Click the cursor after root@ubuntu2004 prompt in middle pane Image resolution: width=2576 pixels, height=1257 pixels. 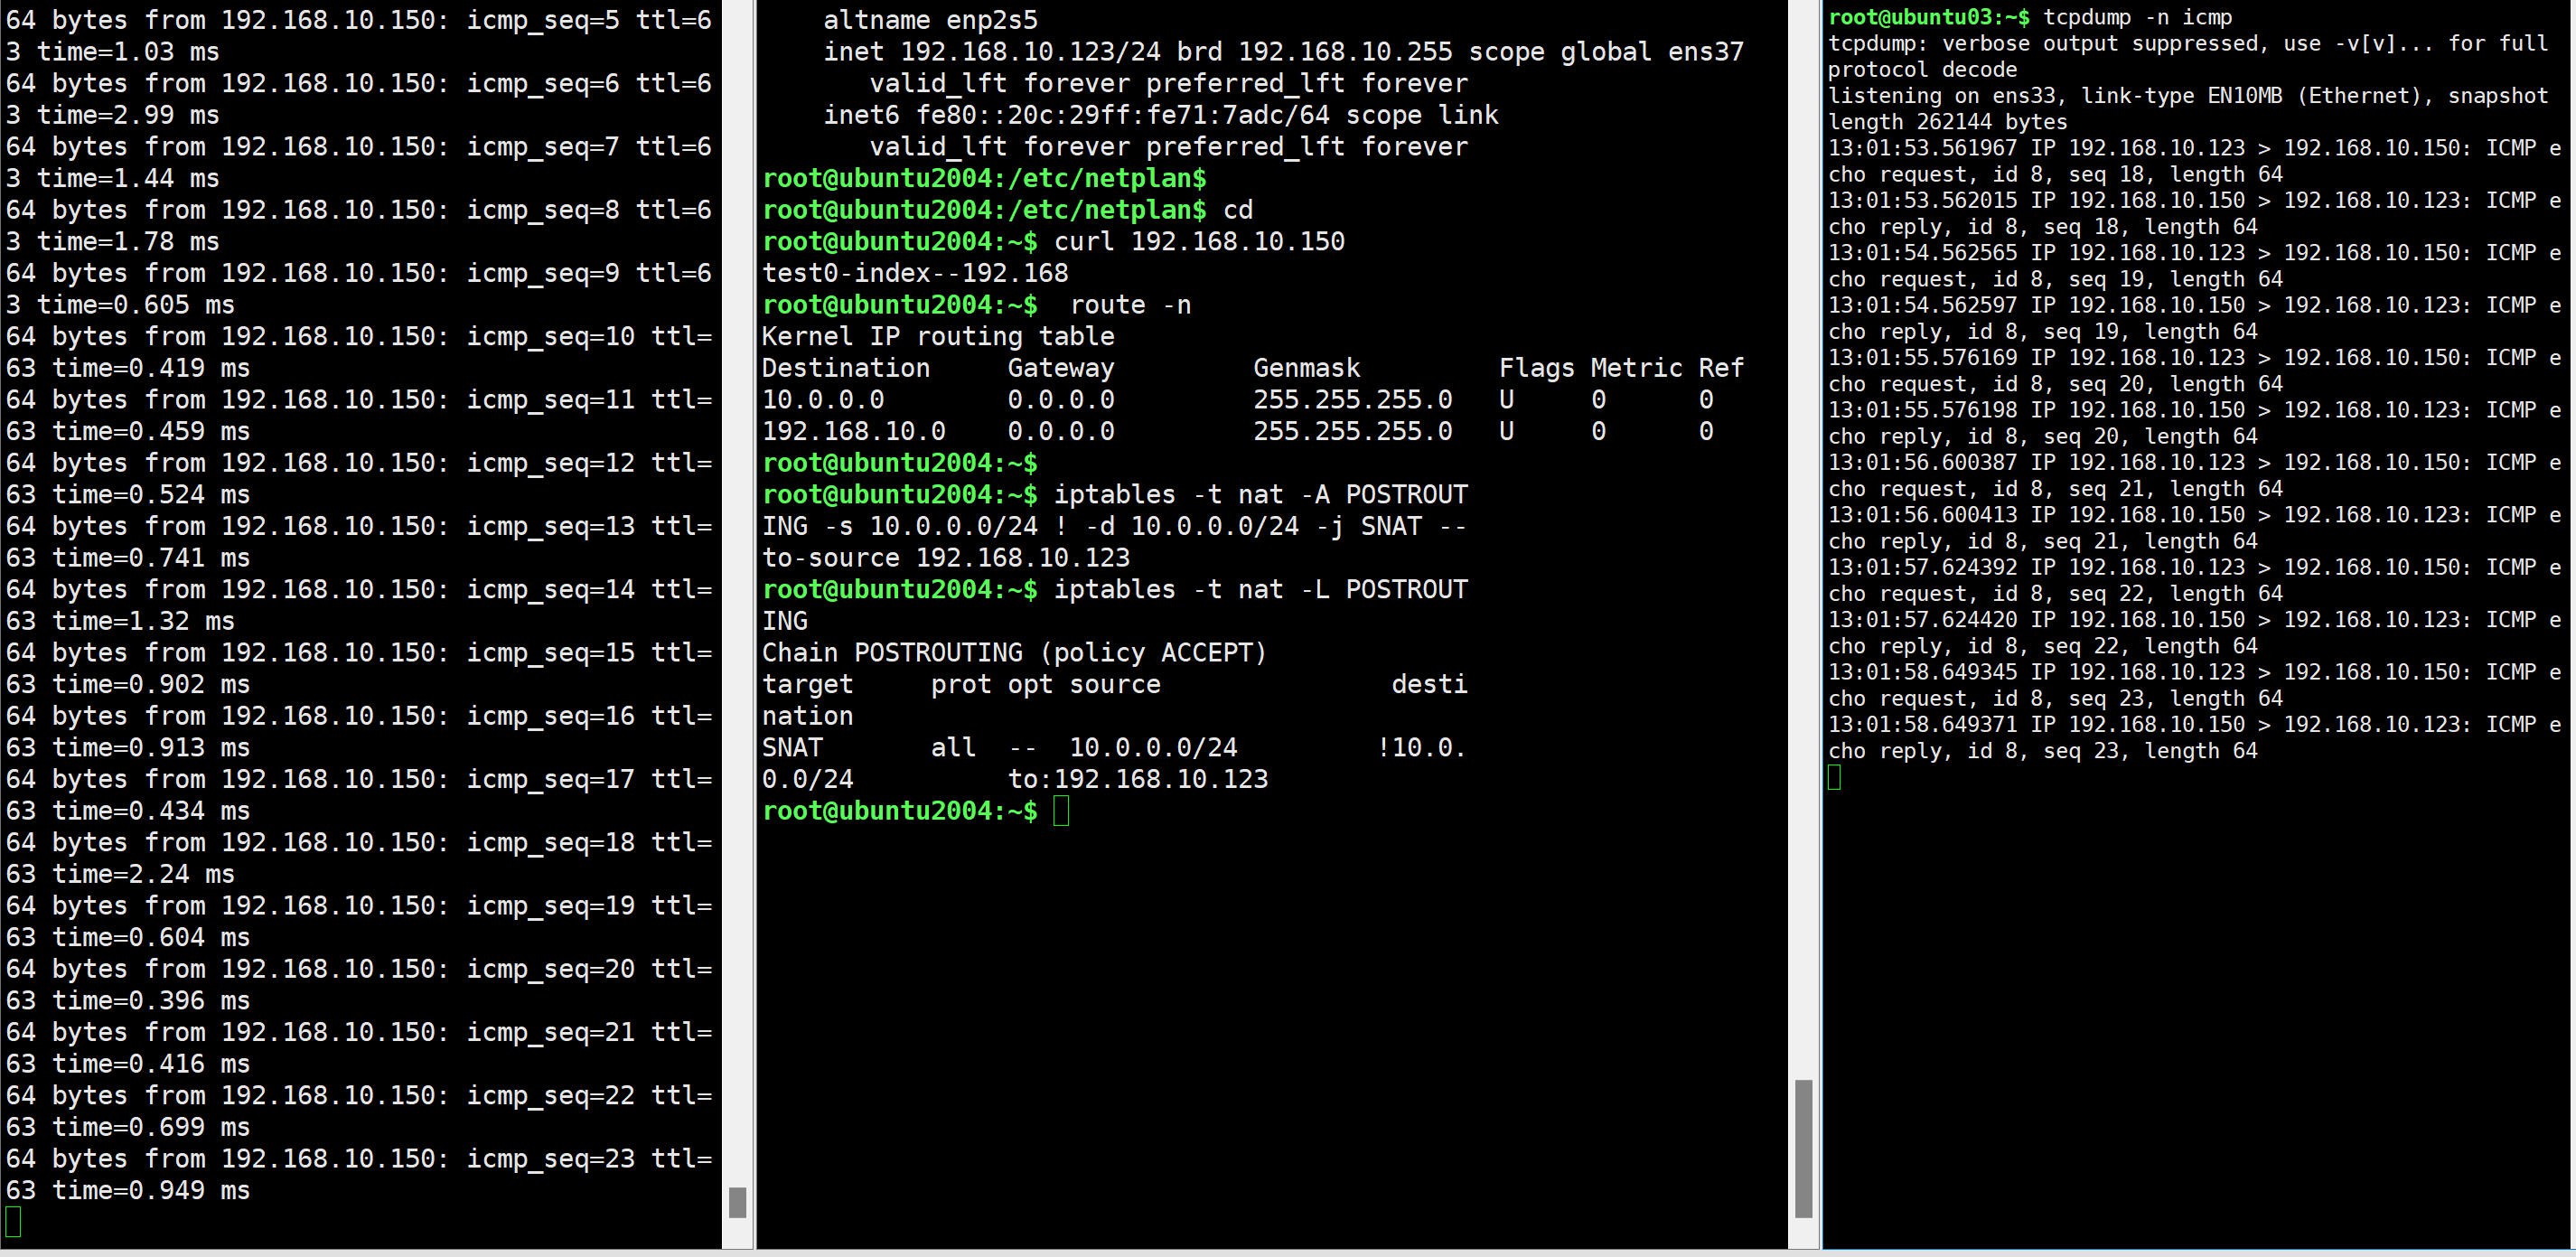(1061, 810)
